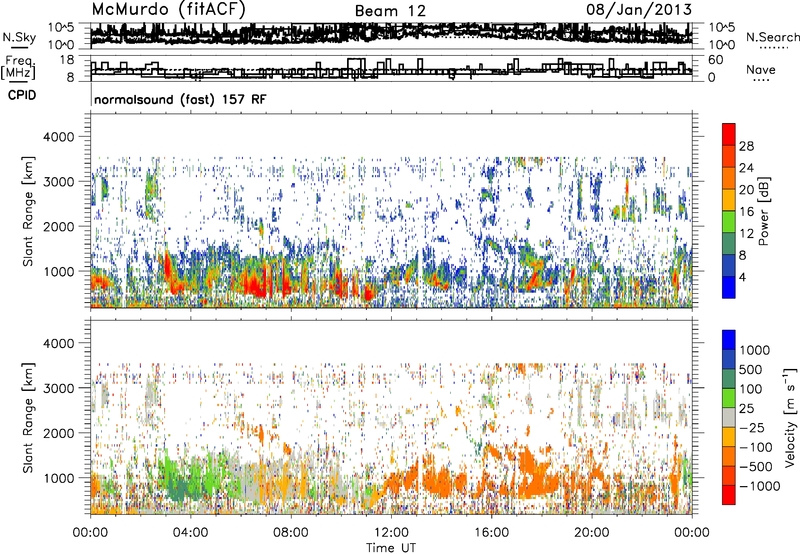800x554 pixels.
Task: Click the '10^5' tick left of noise panel
Action: [x=61, y=27]
